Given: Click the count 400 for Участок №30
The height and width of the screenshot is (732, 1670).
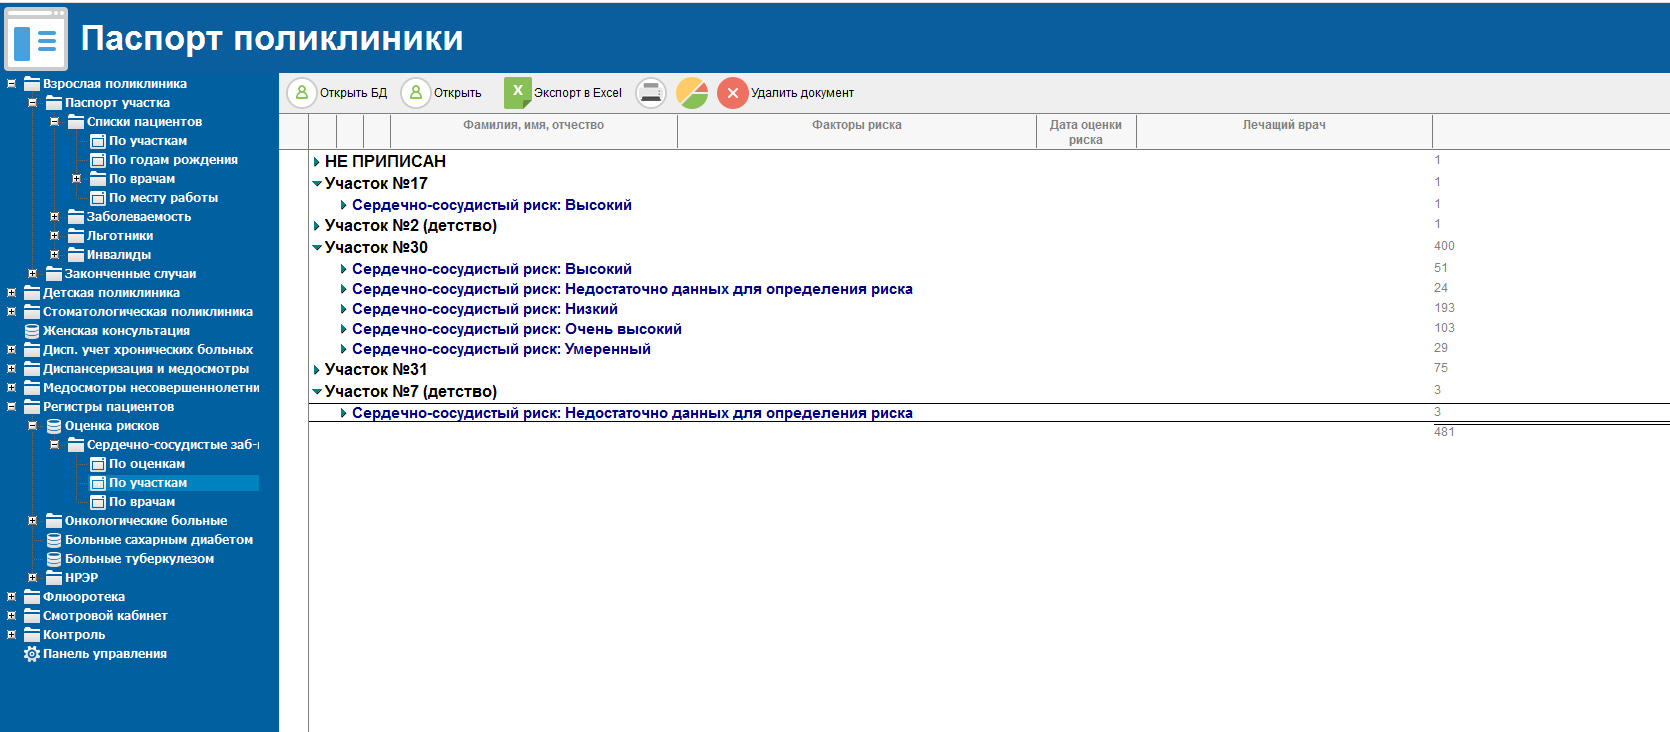Looking at the screenshot, I should click(1444, 246).
